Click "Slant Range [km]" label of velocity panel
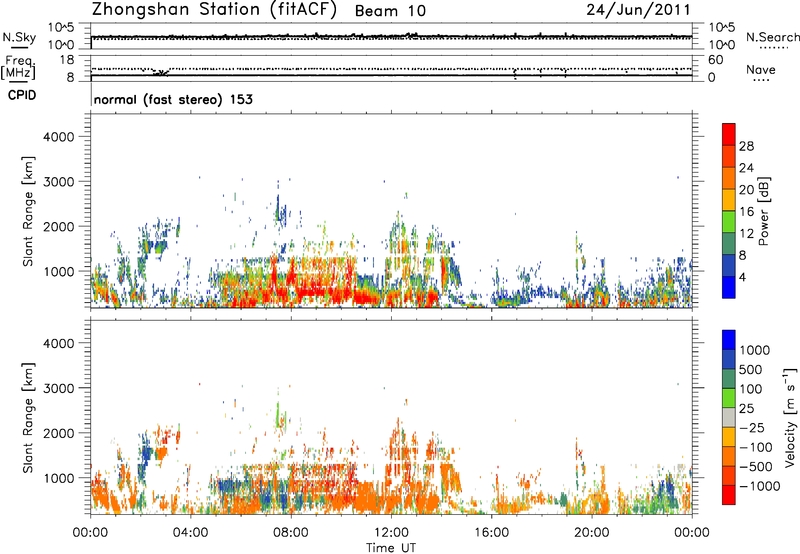Screen dimensions: 800x554 [28, 417]
